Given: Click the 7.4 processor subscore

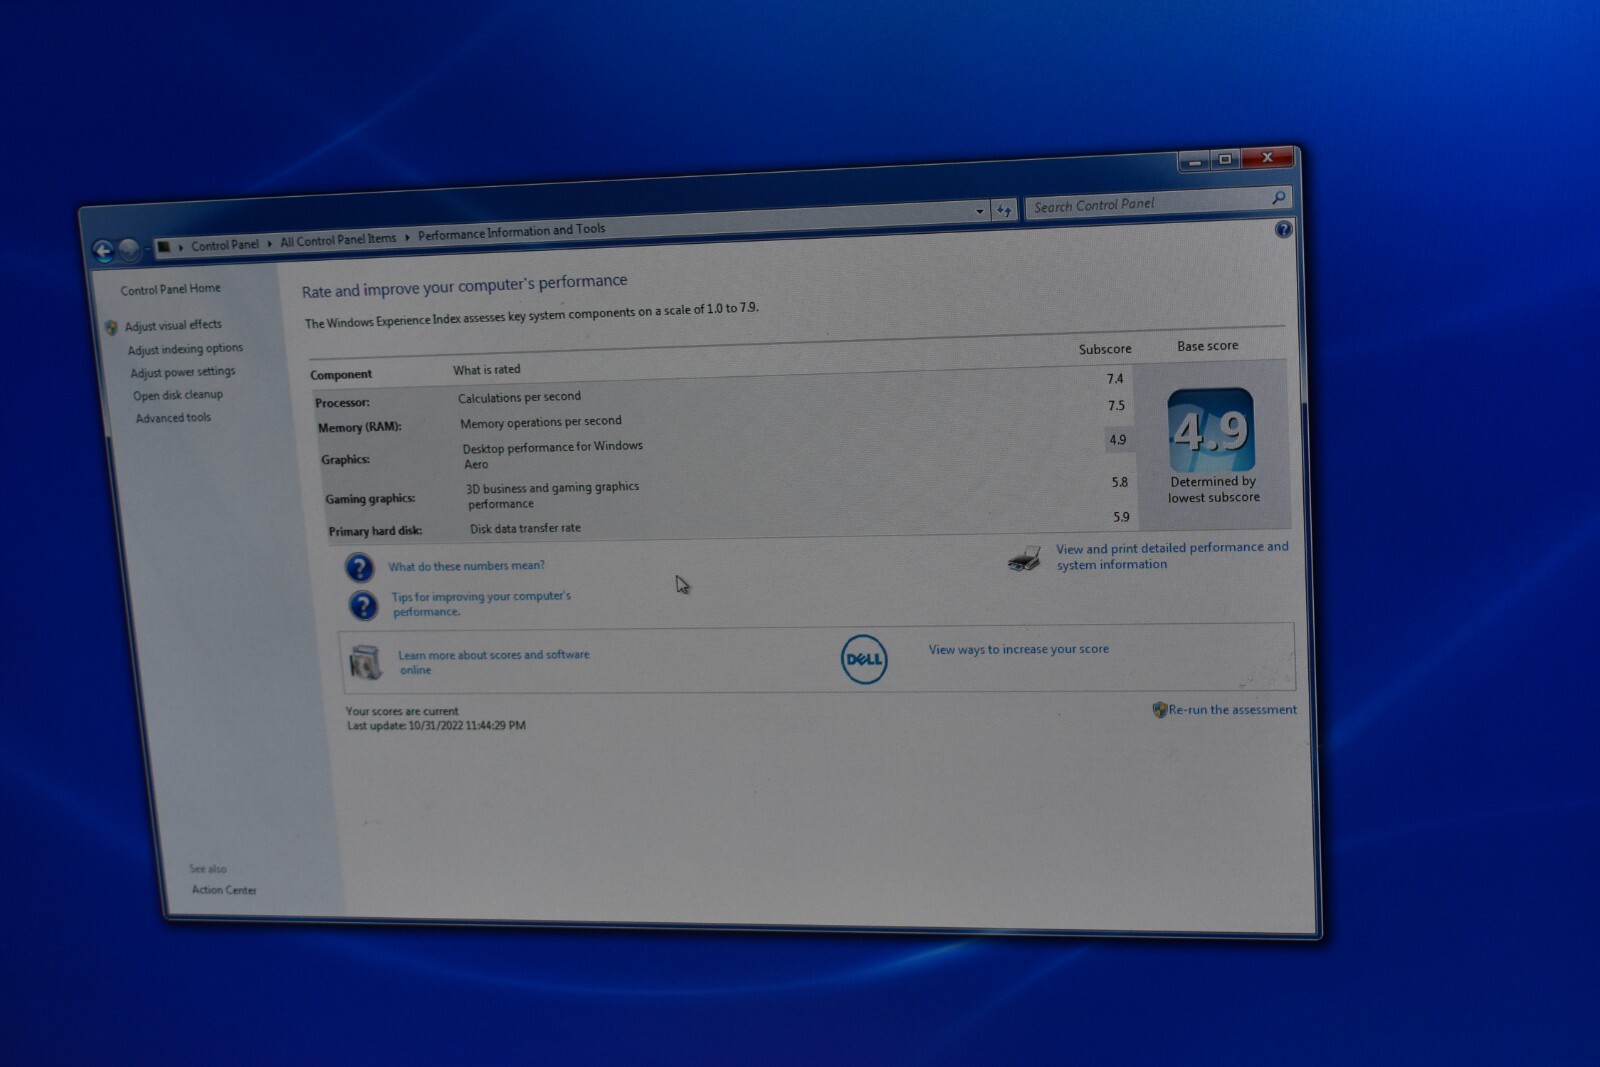Looking at the screenshot, I should pyautogui.click(x=1115, y=379).
